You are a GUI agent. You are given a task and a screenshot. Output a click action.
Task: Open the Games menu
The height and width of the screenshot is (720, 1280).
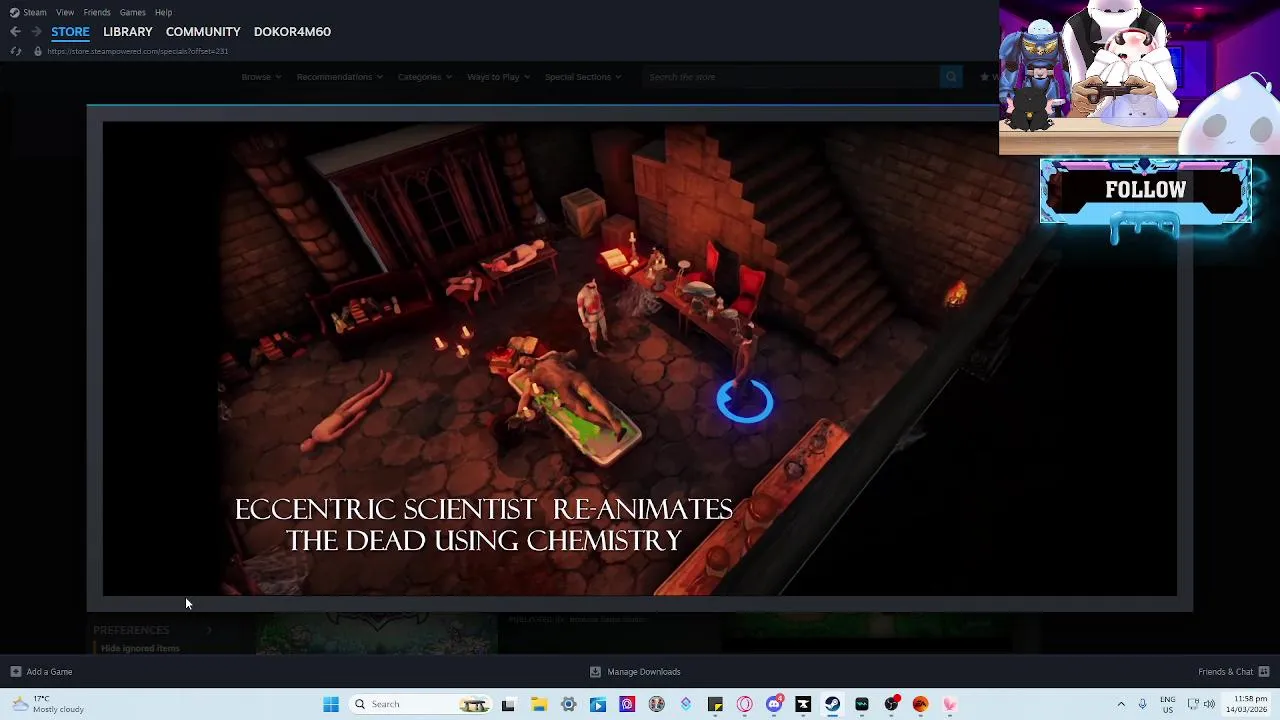click(133, 12)
